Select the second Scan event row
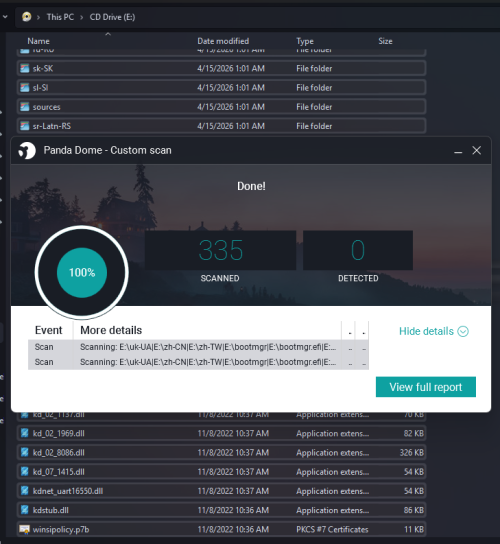Image resolution: width=500 pixels, height=544 pixels. tap(198, 362)
